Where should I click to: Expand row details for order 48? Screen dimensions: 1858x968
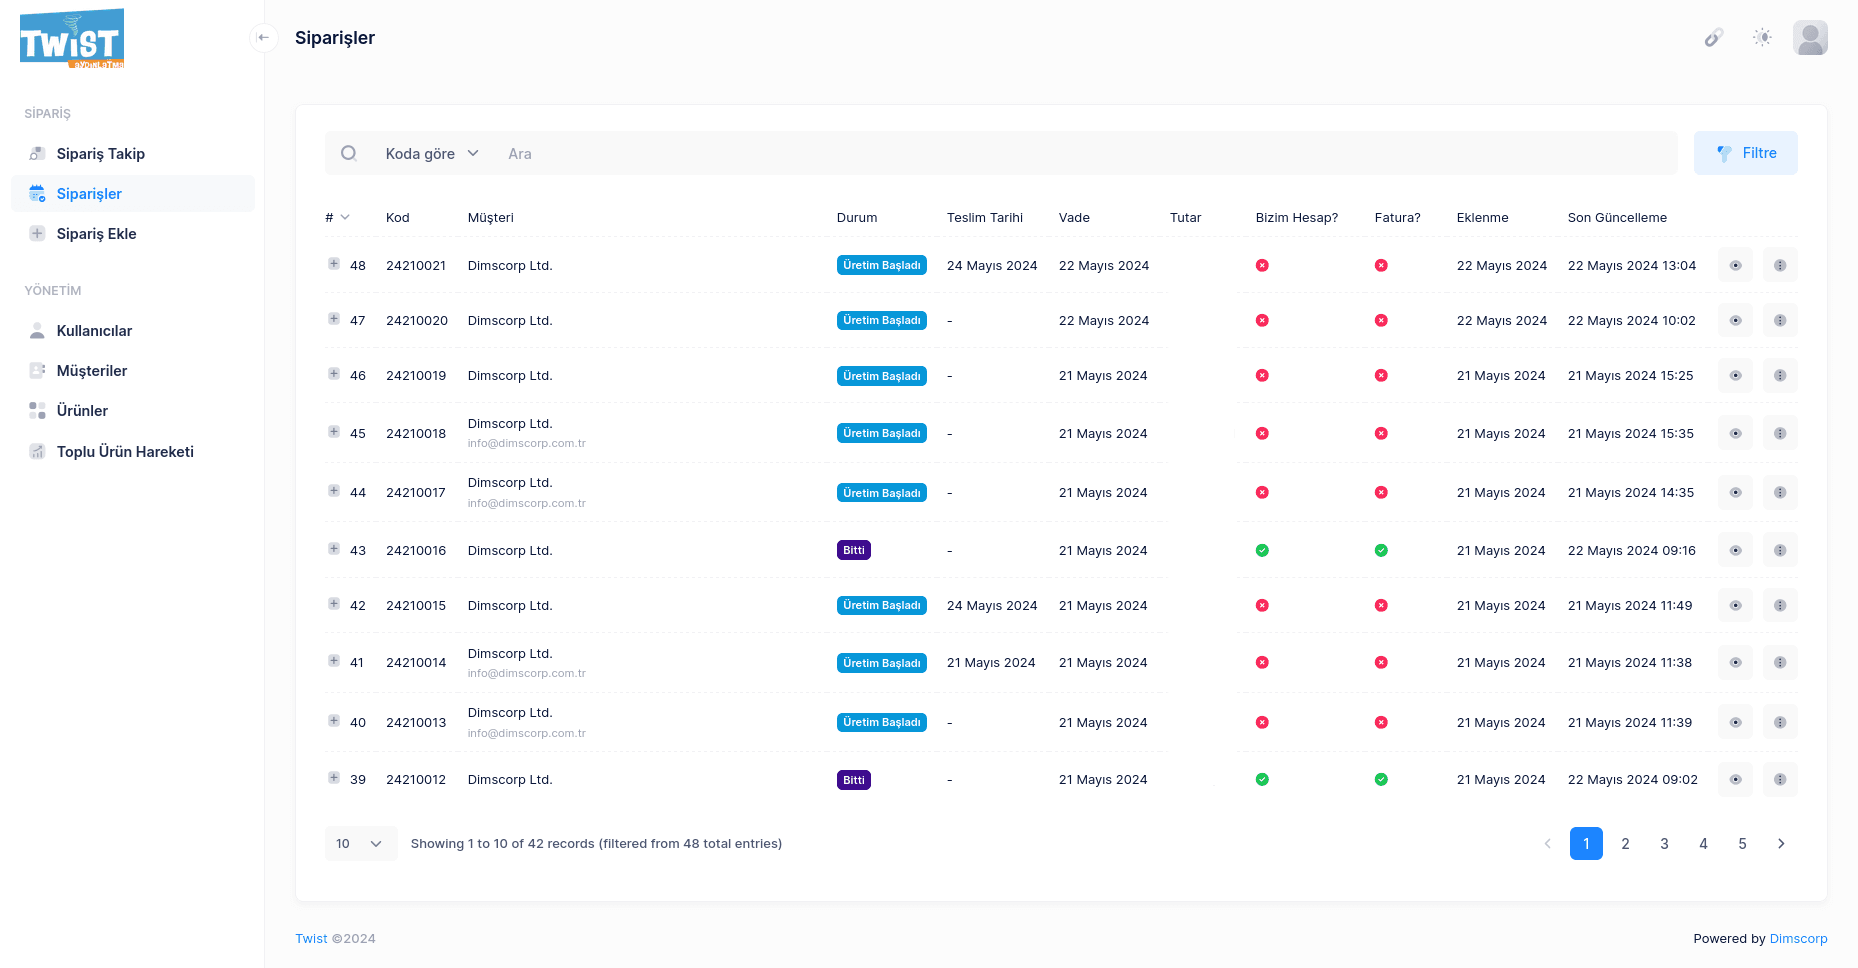pyautogui.click(x=334, y=264)
